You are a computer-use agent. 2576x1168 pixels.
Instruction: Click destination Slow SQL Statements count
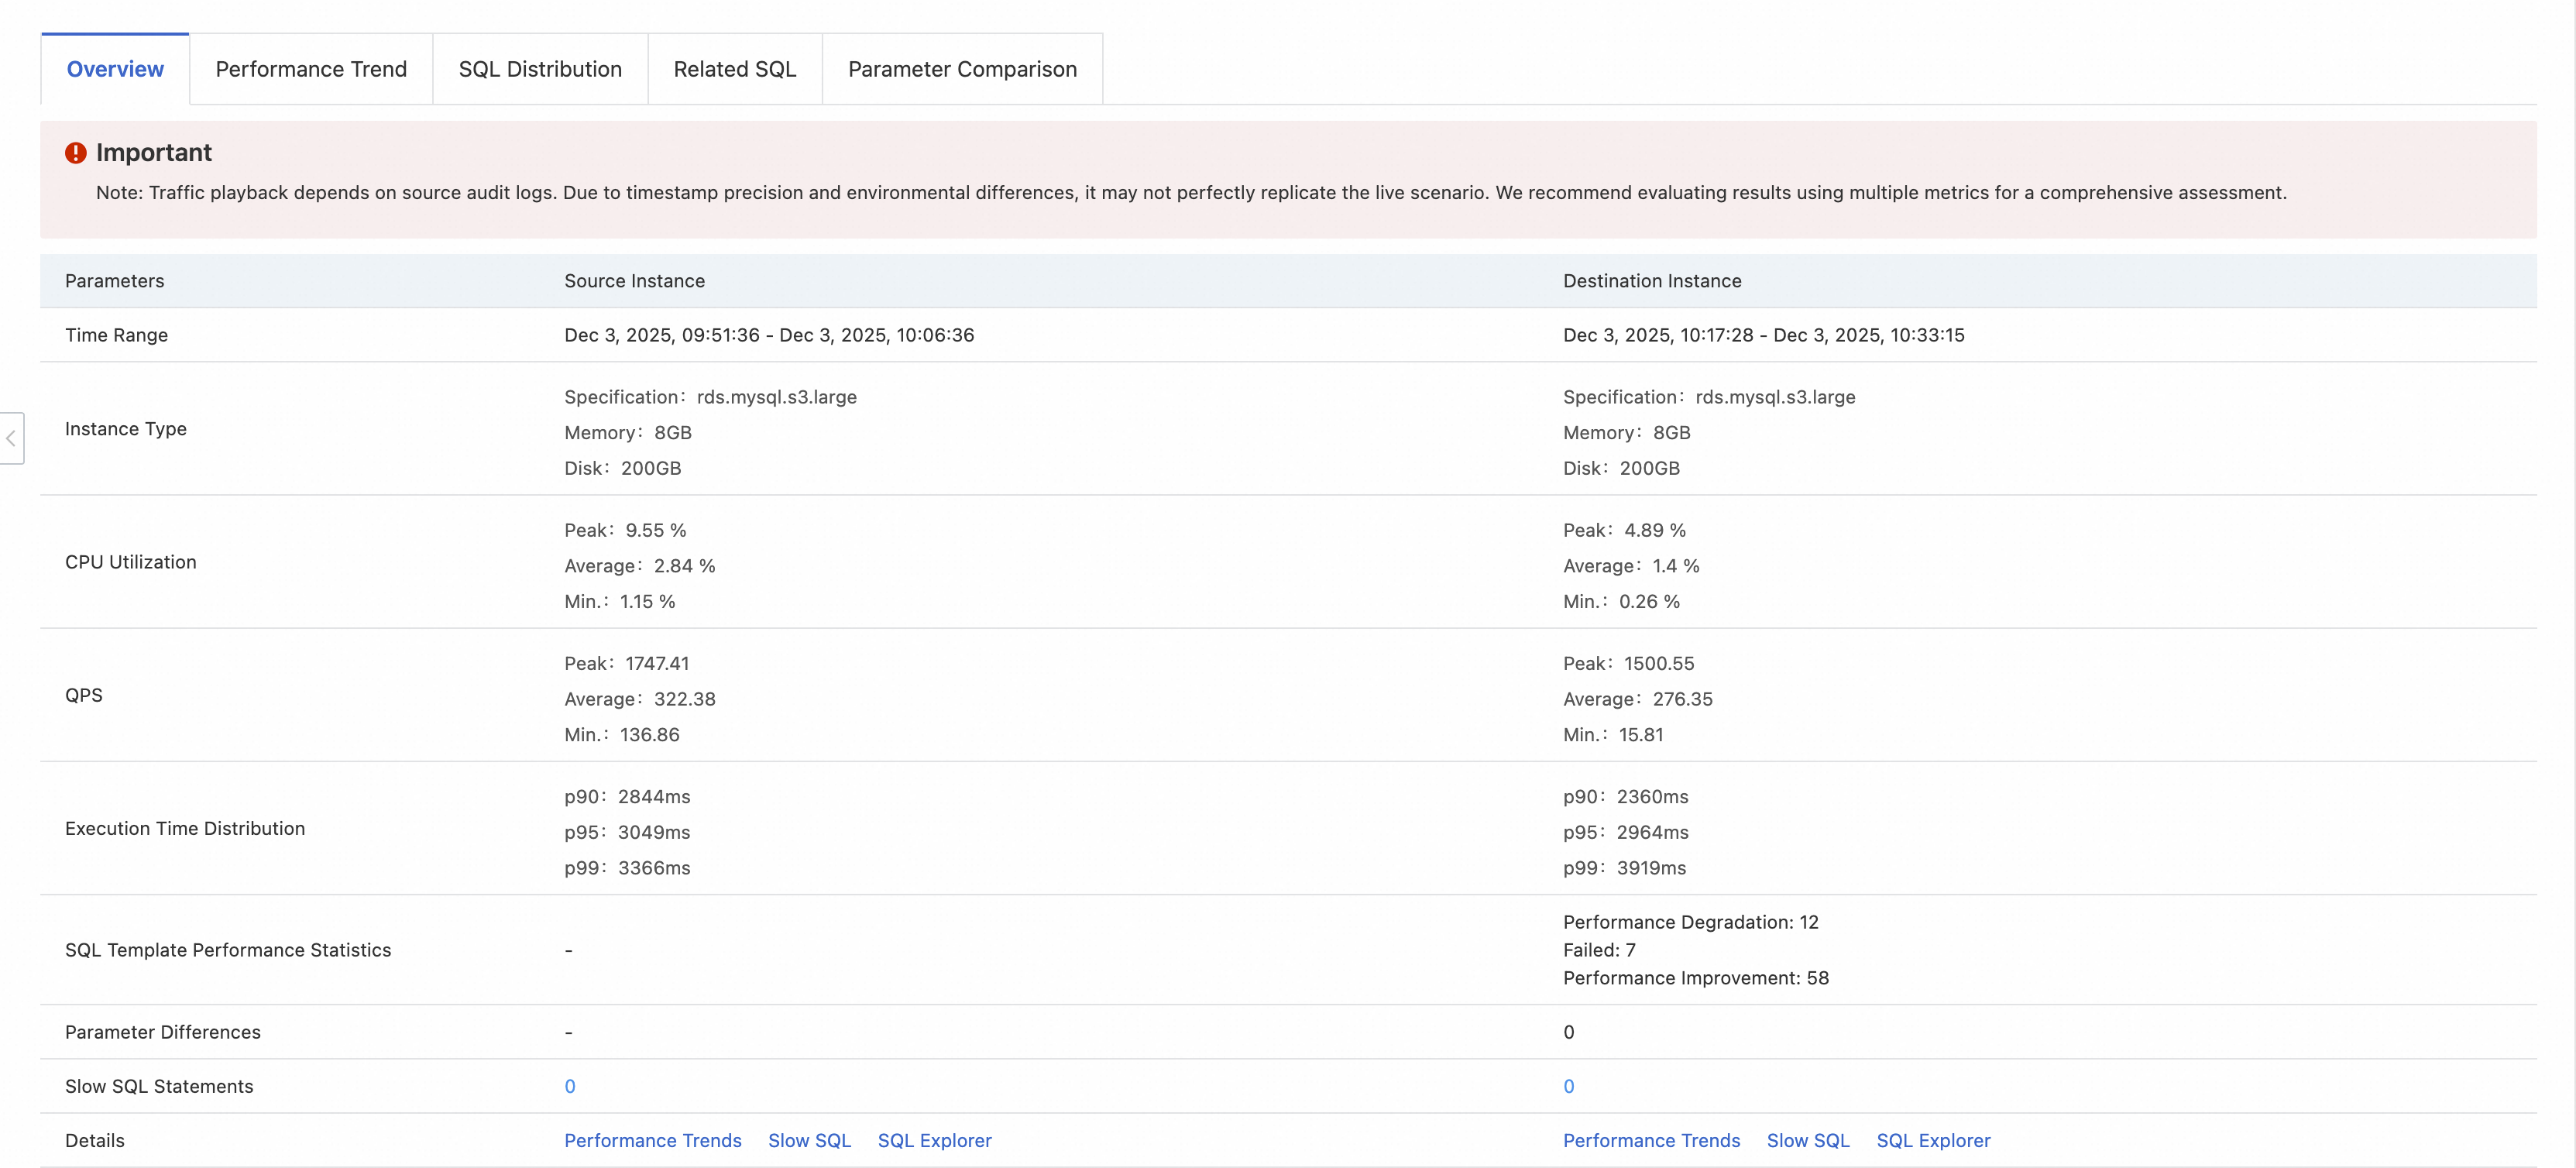pyautogui.click(x=1568, y=1086)
